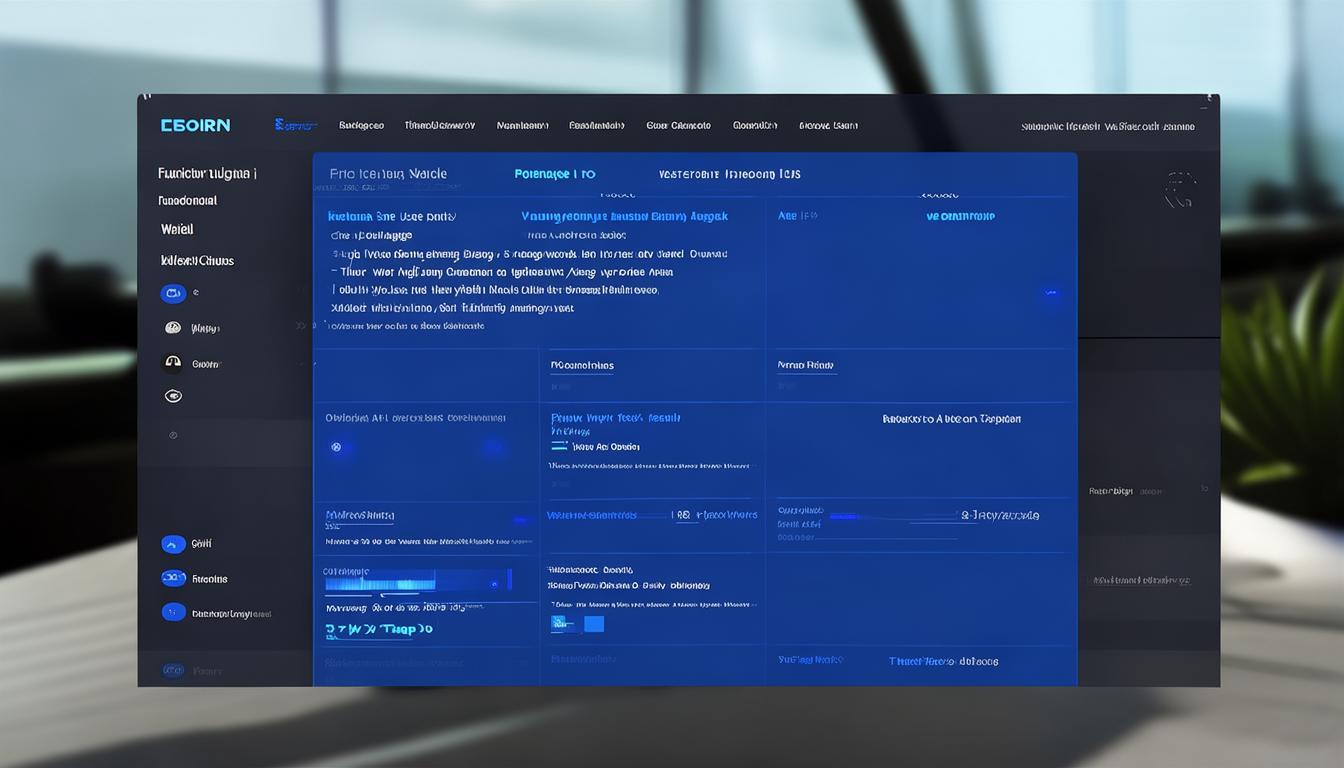Click the circular icon at top-right panel
Screen dimensions: 1344x768
1180,189
